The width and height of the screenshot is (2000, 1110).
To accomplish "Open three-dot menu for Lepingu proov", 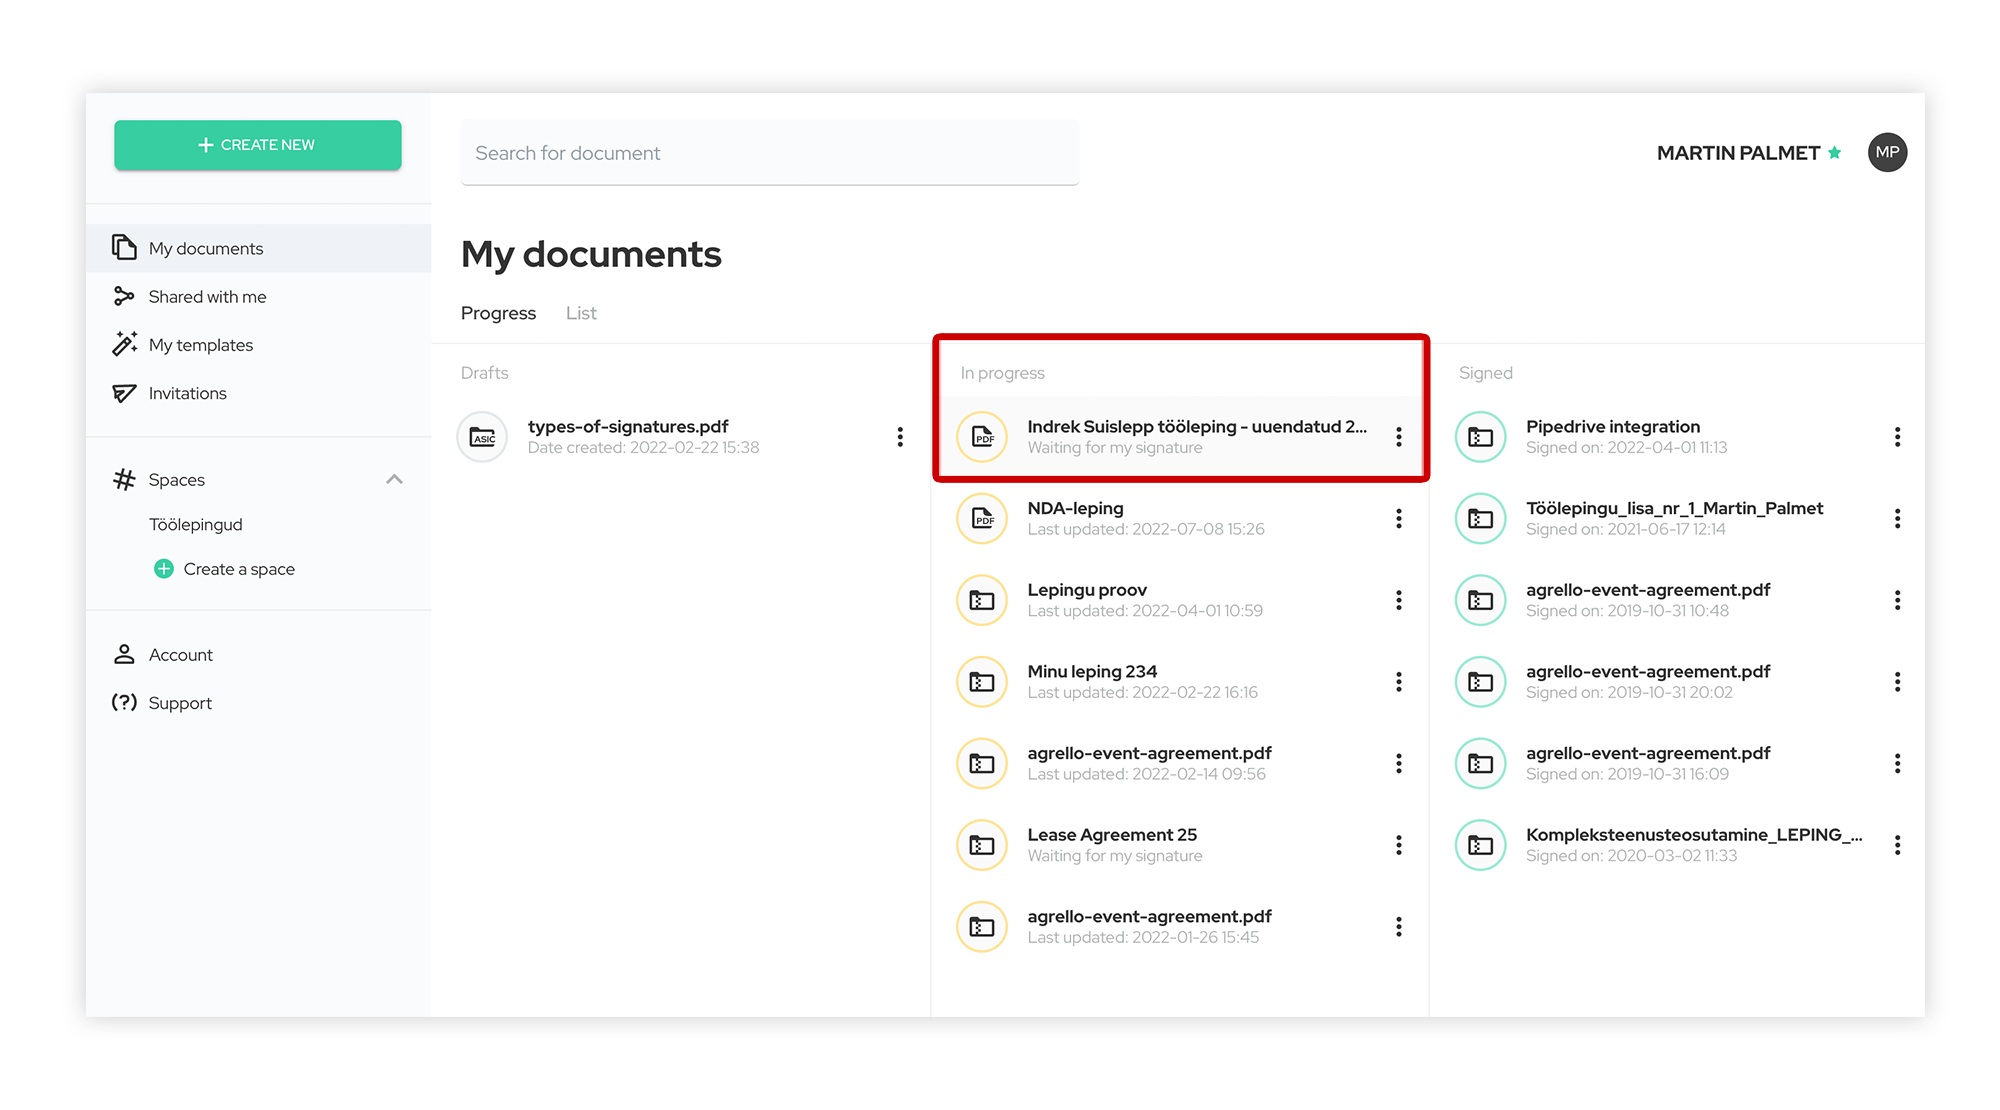I will coord(1398,600).
